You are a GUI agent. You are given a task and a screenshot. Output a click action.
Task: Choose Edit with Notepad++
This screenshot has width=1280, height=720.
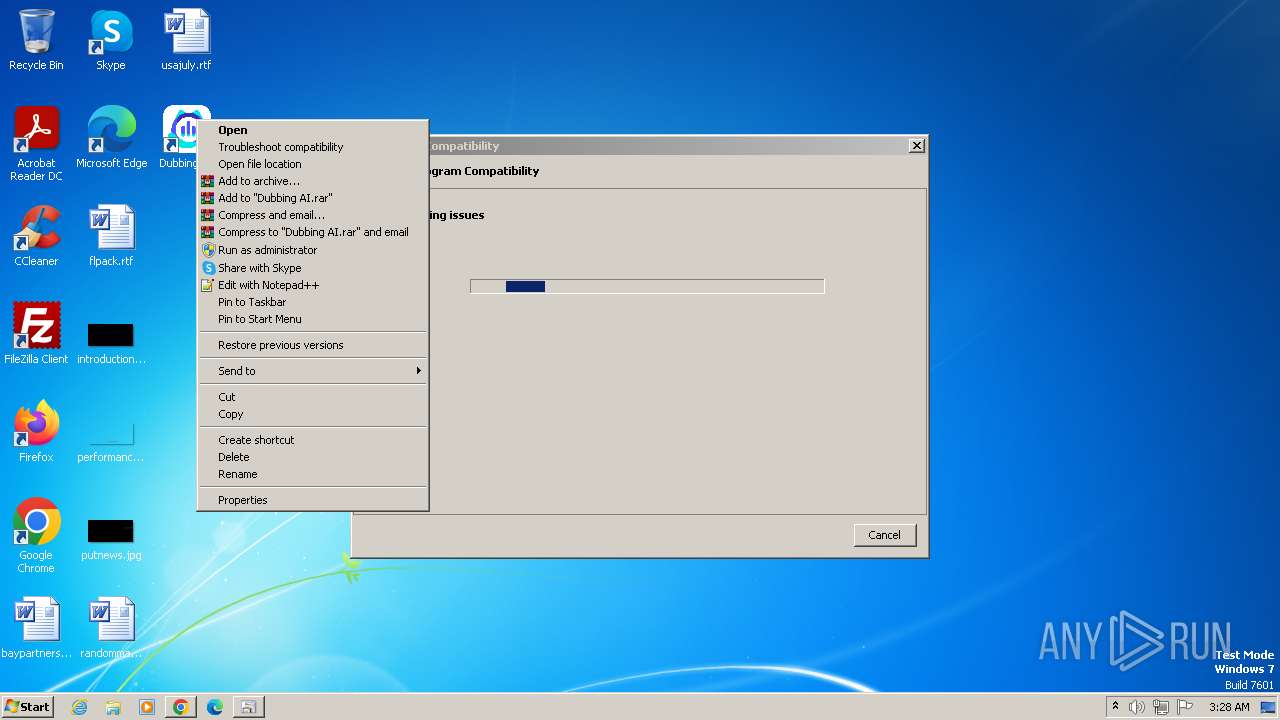click(x=313, y=285)
